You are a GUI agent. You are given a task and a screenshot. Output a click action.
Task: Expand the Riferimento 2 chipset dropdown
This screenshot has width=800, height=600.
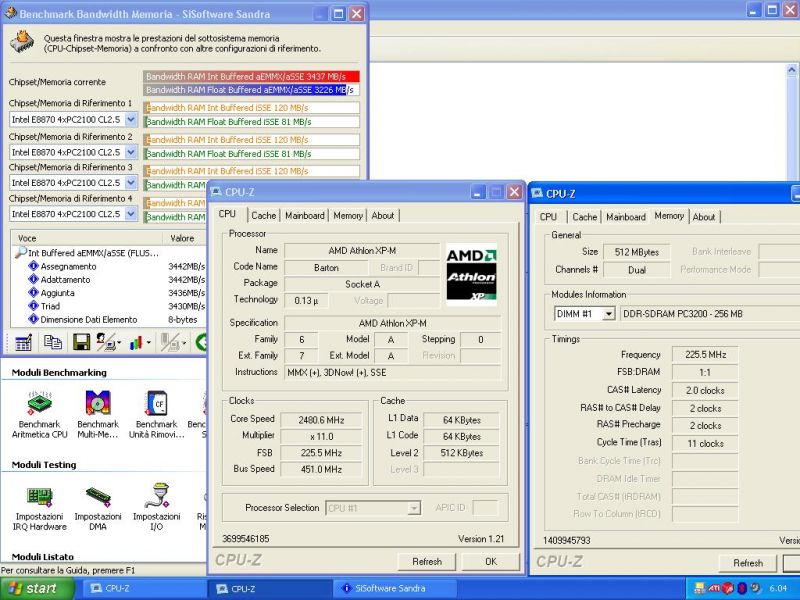click(x=131, y=152)
